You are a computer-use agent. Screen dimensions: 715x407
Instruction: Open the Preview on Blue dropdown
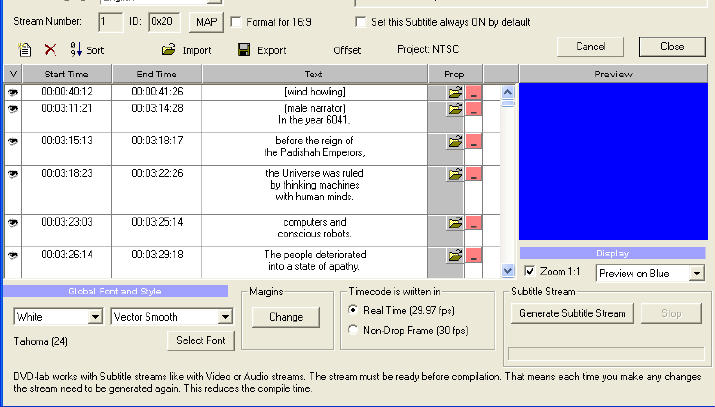(x=696, y=273)
